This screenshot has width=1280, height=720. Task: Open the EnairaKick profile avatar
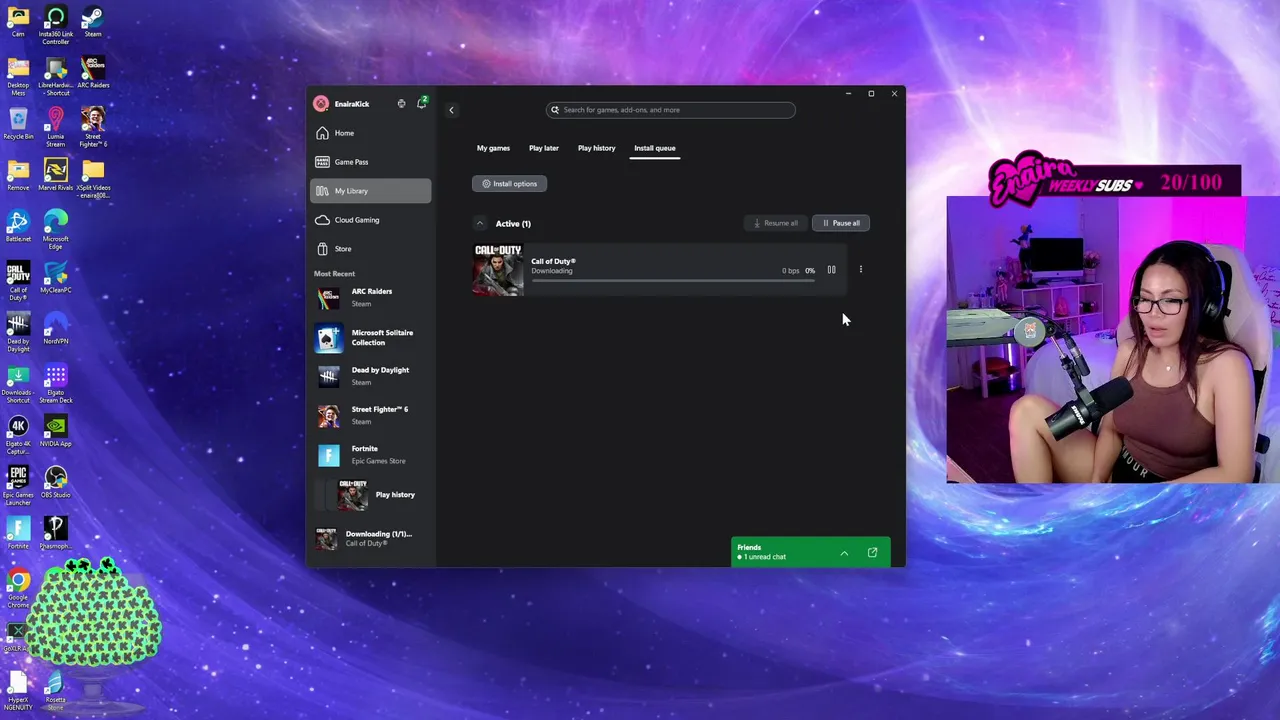(x=320, y=104)
